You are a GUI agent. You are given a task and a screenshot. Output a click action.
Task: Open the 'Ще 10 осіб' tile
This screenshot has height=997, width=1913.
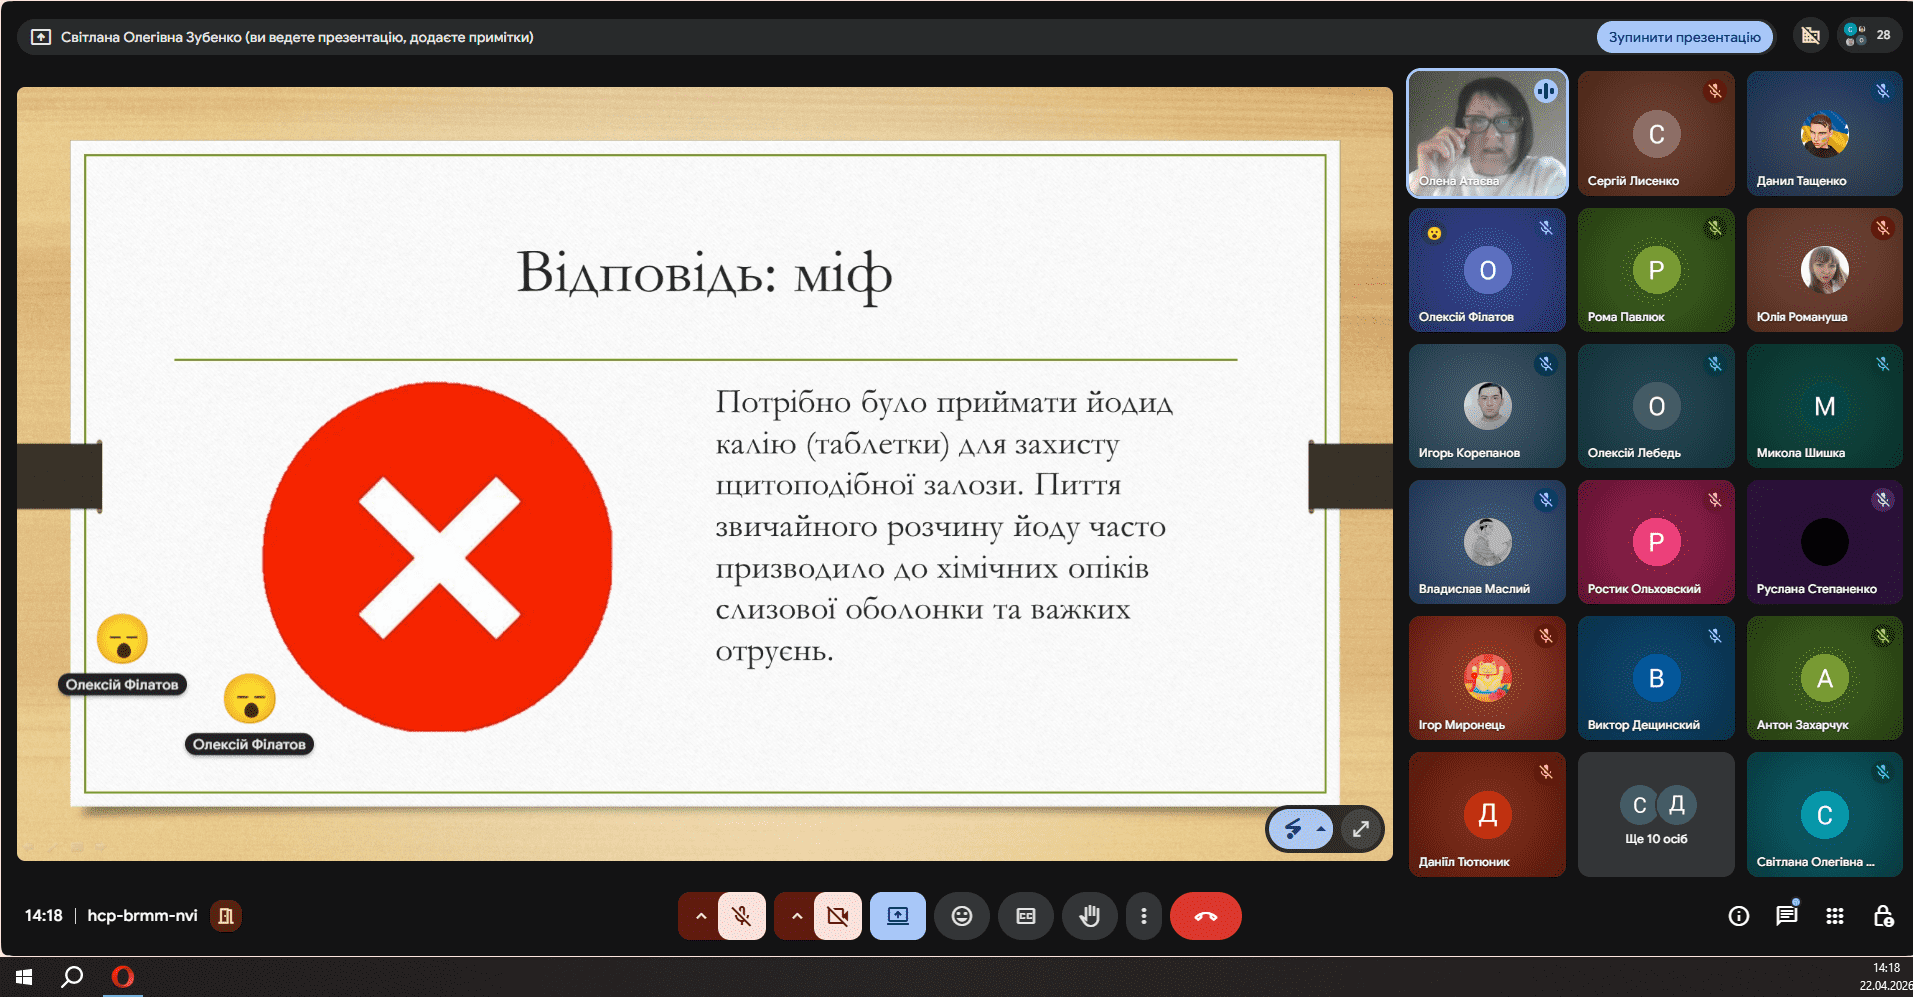(1656, 815)
